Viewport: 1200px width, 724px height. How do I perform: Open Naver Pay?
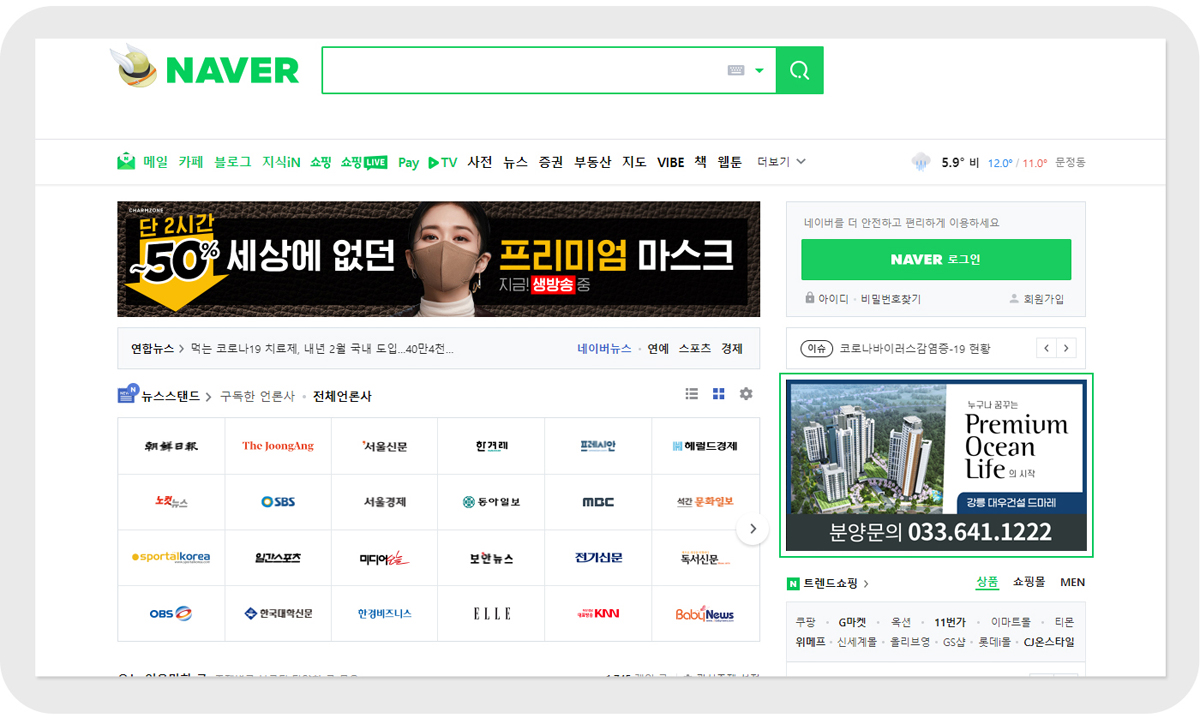[x=408, y=162]
